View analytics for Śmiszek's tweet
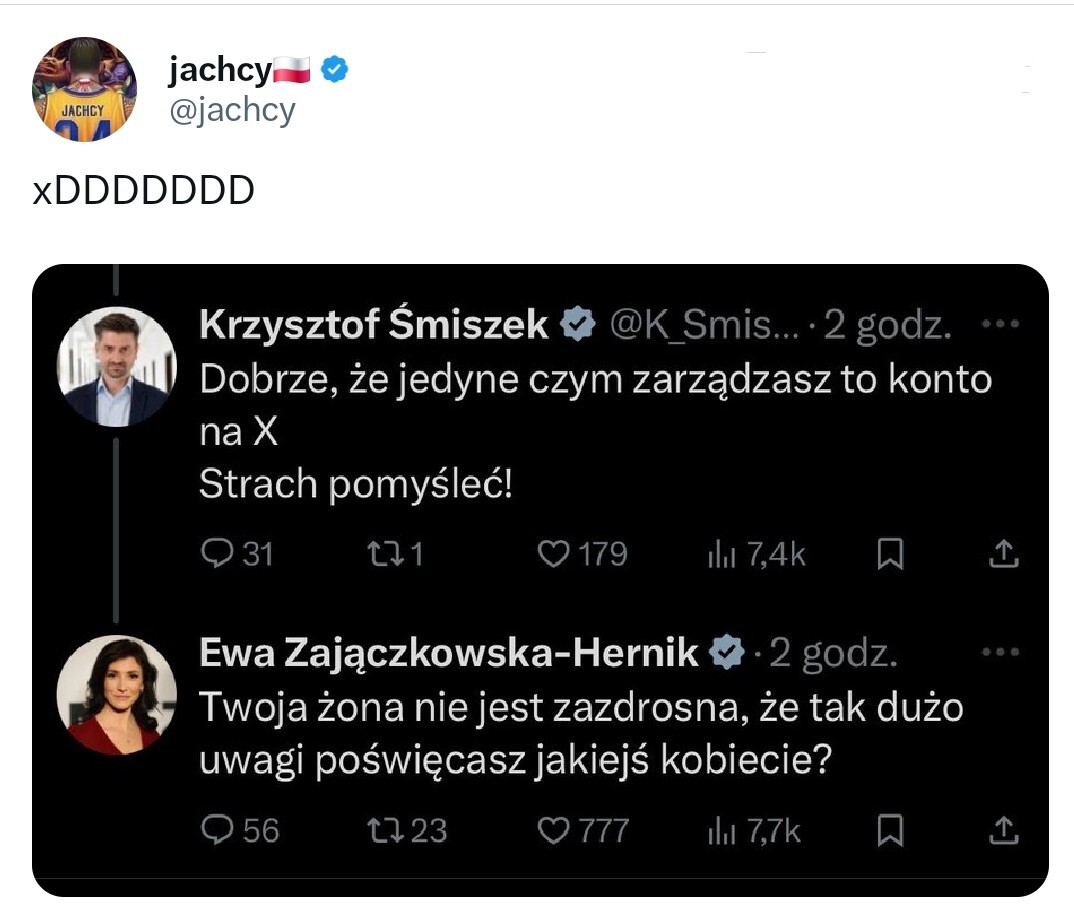This screenshot has width=1074, height=919. (721, 554)
